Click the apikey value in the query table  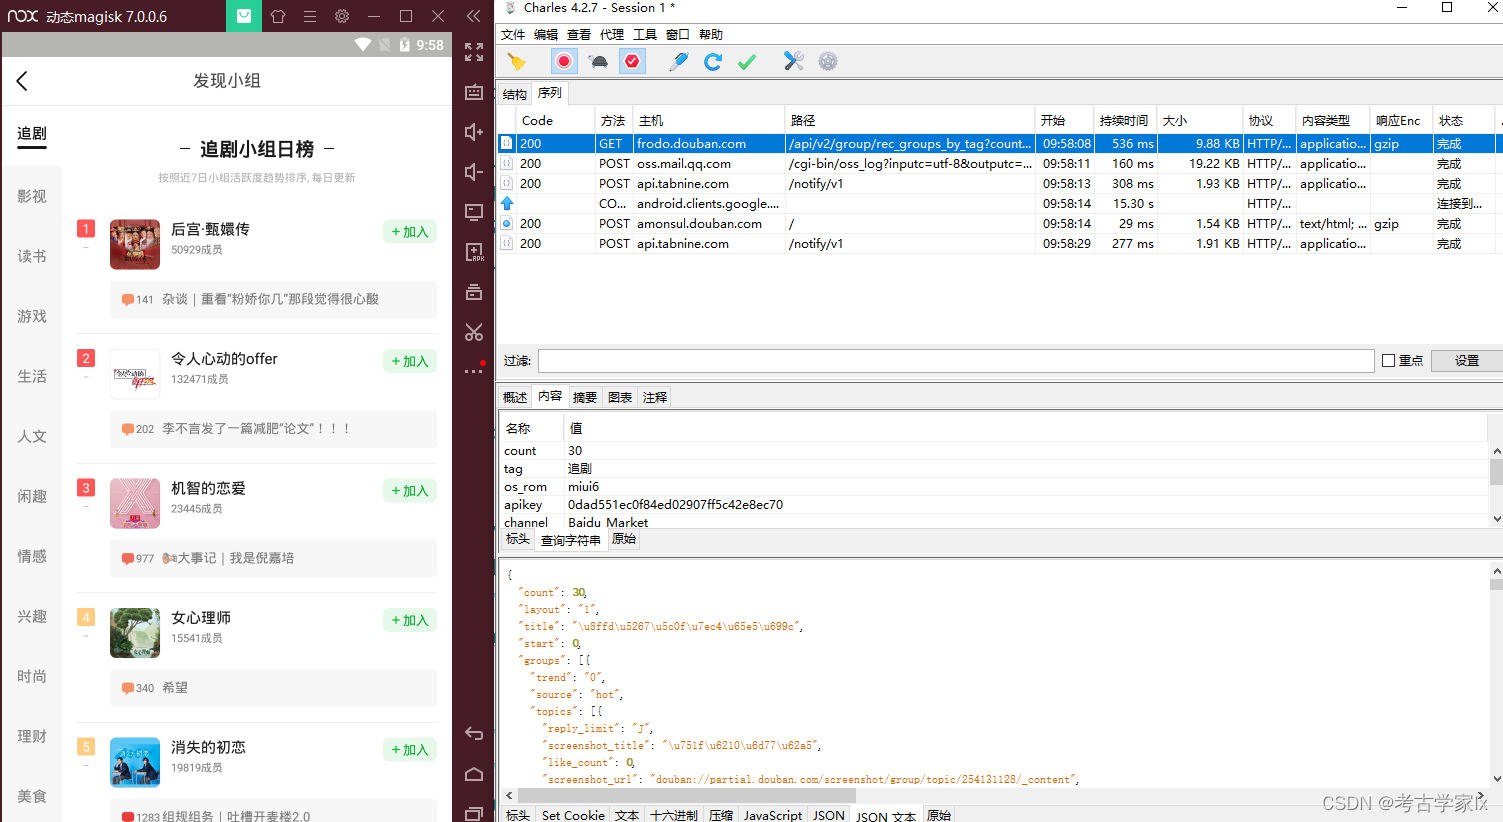point(676,505)
